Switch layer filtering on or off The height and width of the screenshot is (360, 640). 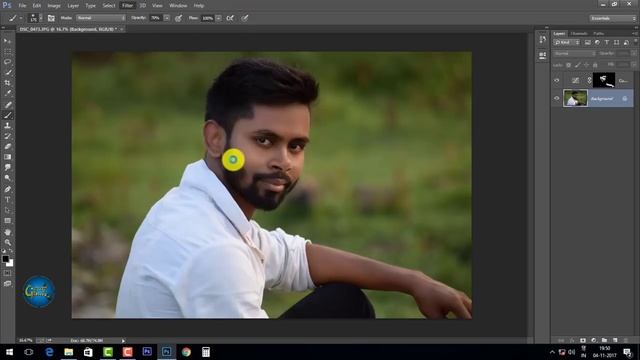[x=636, y=42]
